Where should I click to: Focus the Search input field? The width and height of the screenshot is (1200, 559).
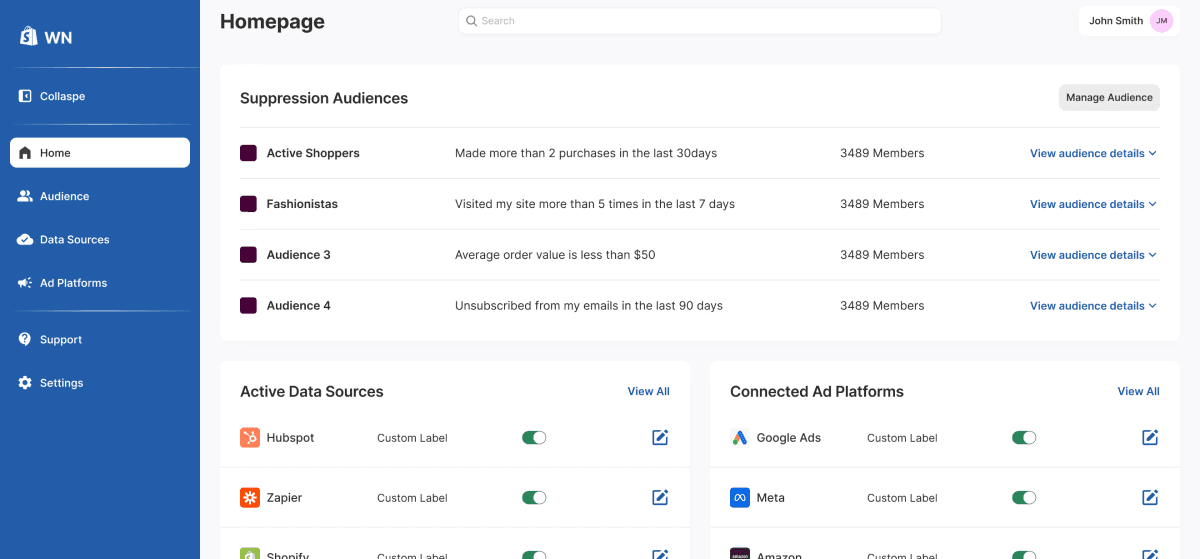[700, 21]
